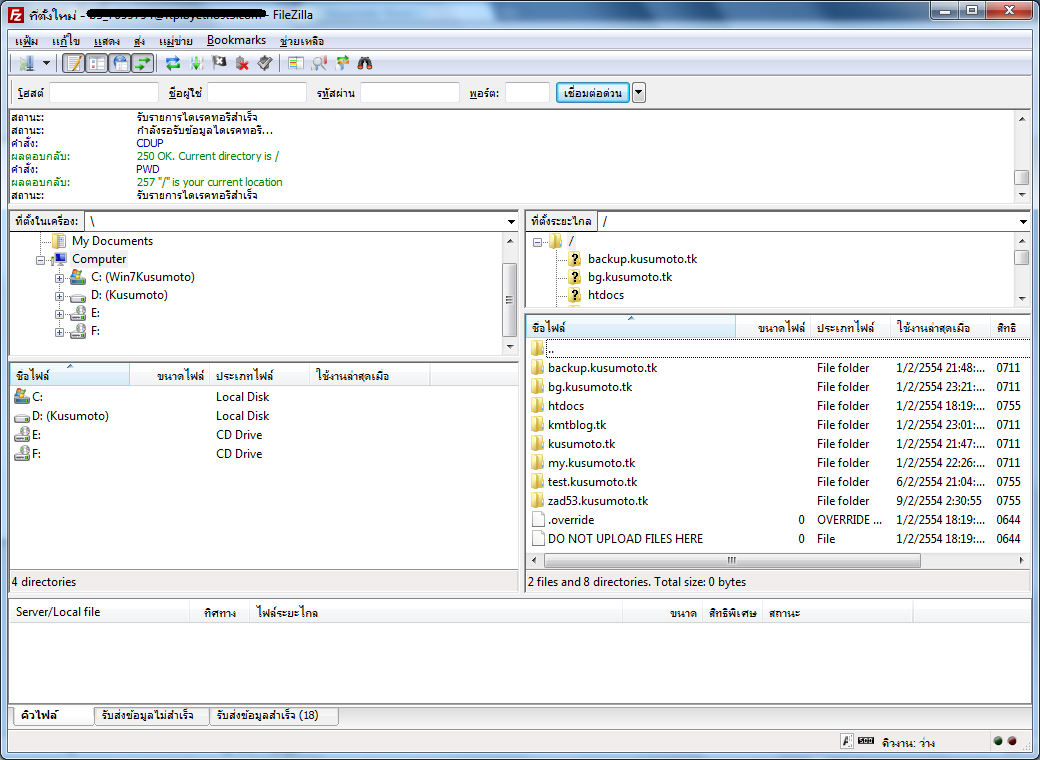Click the .override file icon
The image size is (1040, 760).
tap(538, 520)
